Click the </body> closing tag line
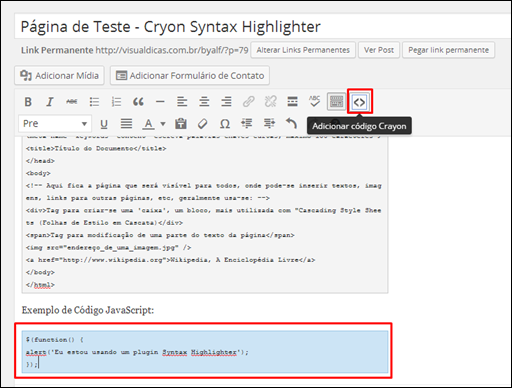 40,272
